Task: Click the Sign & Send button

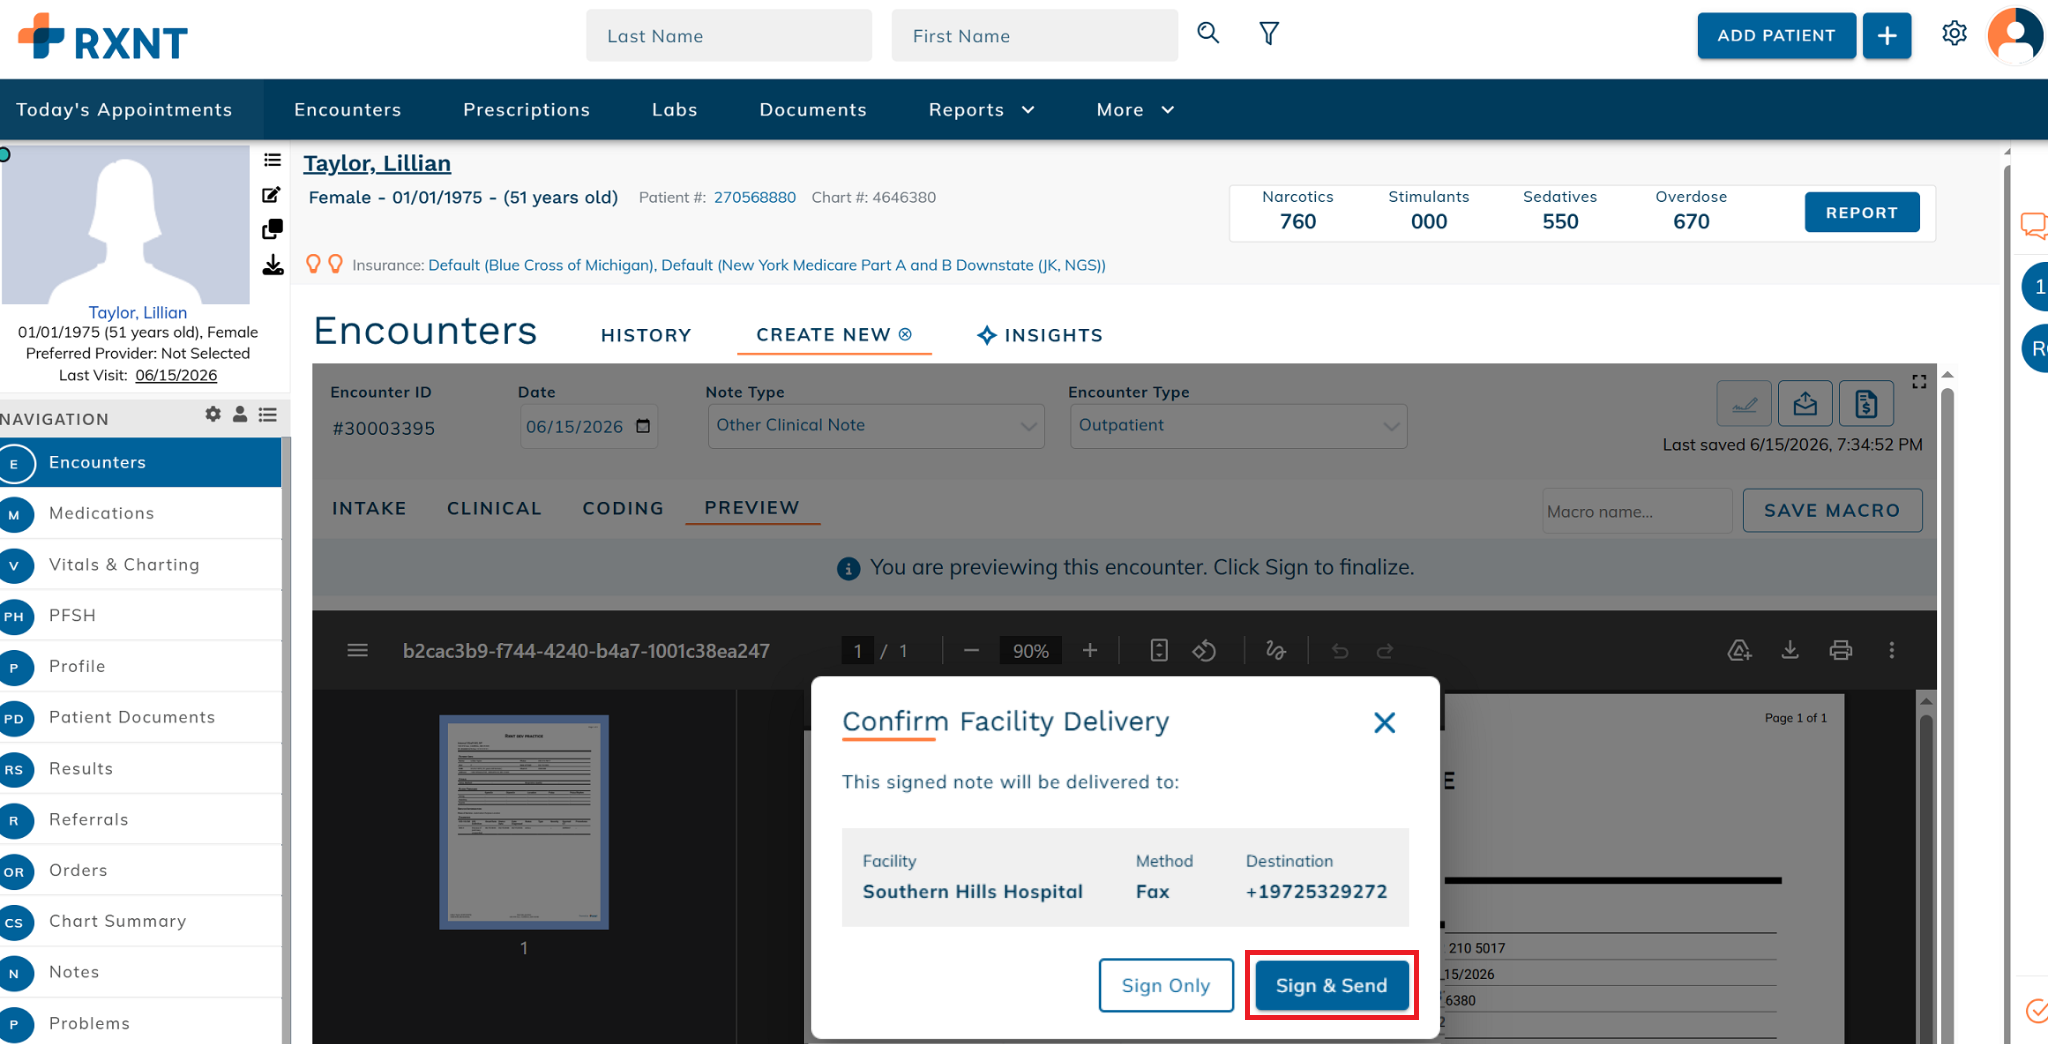Action: pyautogui.click(x=1332, y=986)
